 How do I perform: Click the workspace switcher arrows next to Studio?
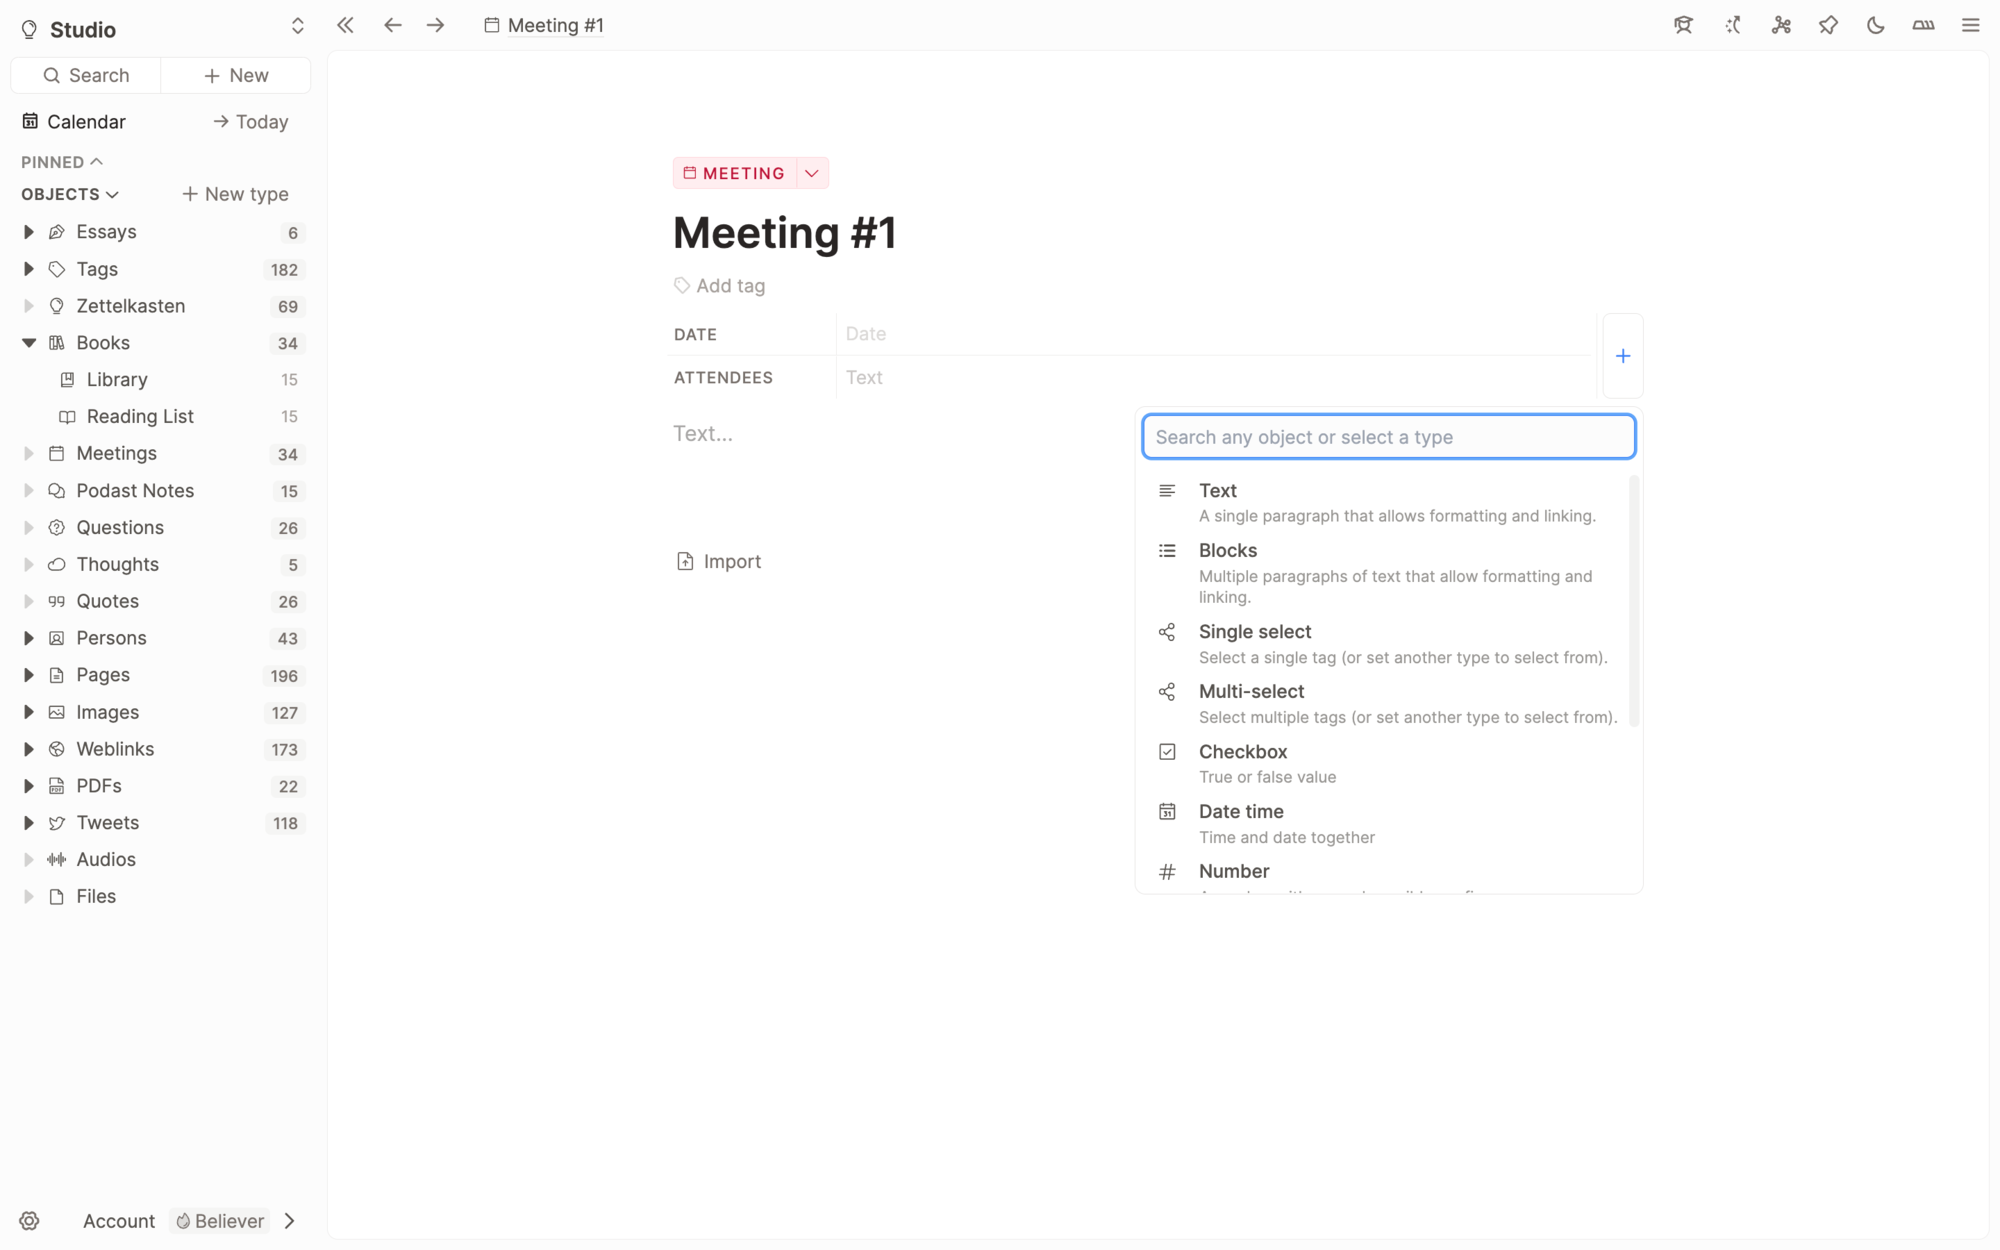tap(297, 26)
